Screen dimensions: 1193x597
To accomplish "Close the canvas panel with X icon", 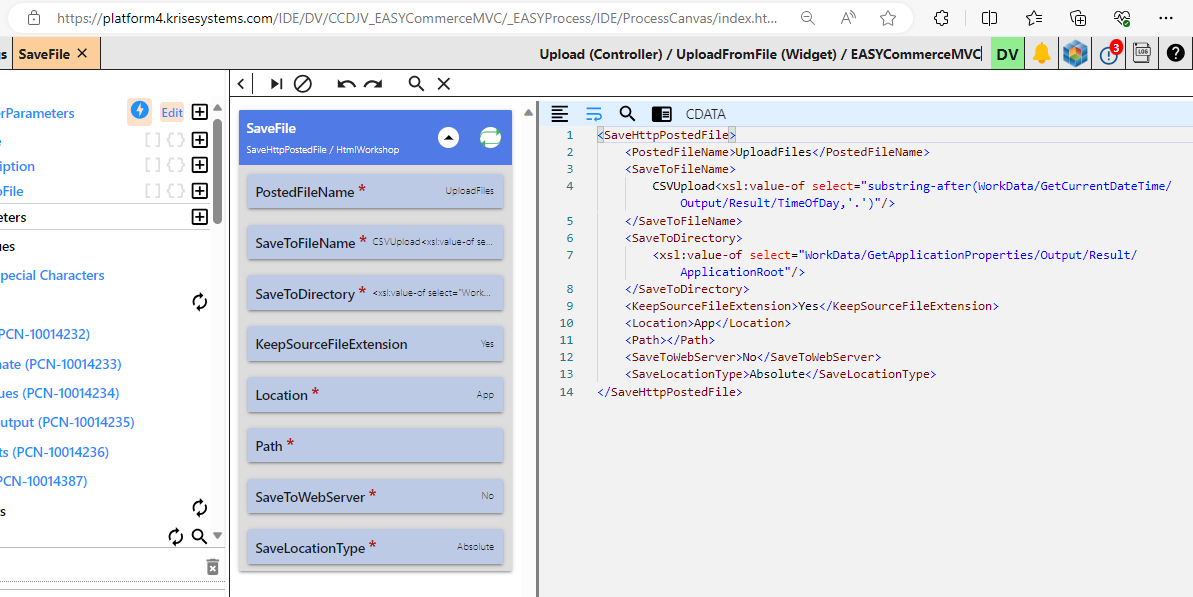I will coord(444,84).
